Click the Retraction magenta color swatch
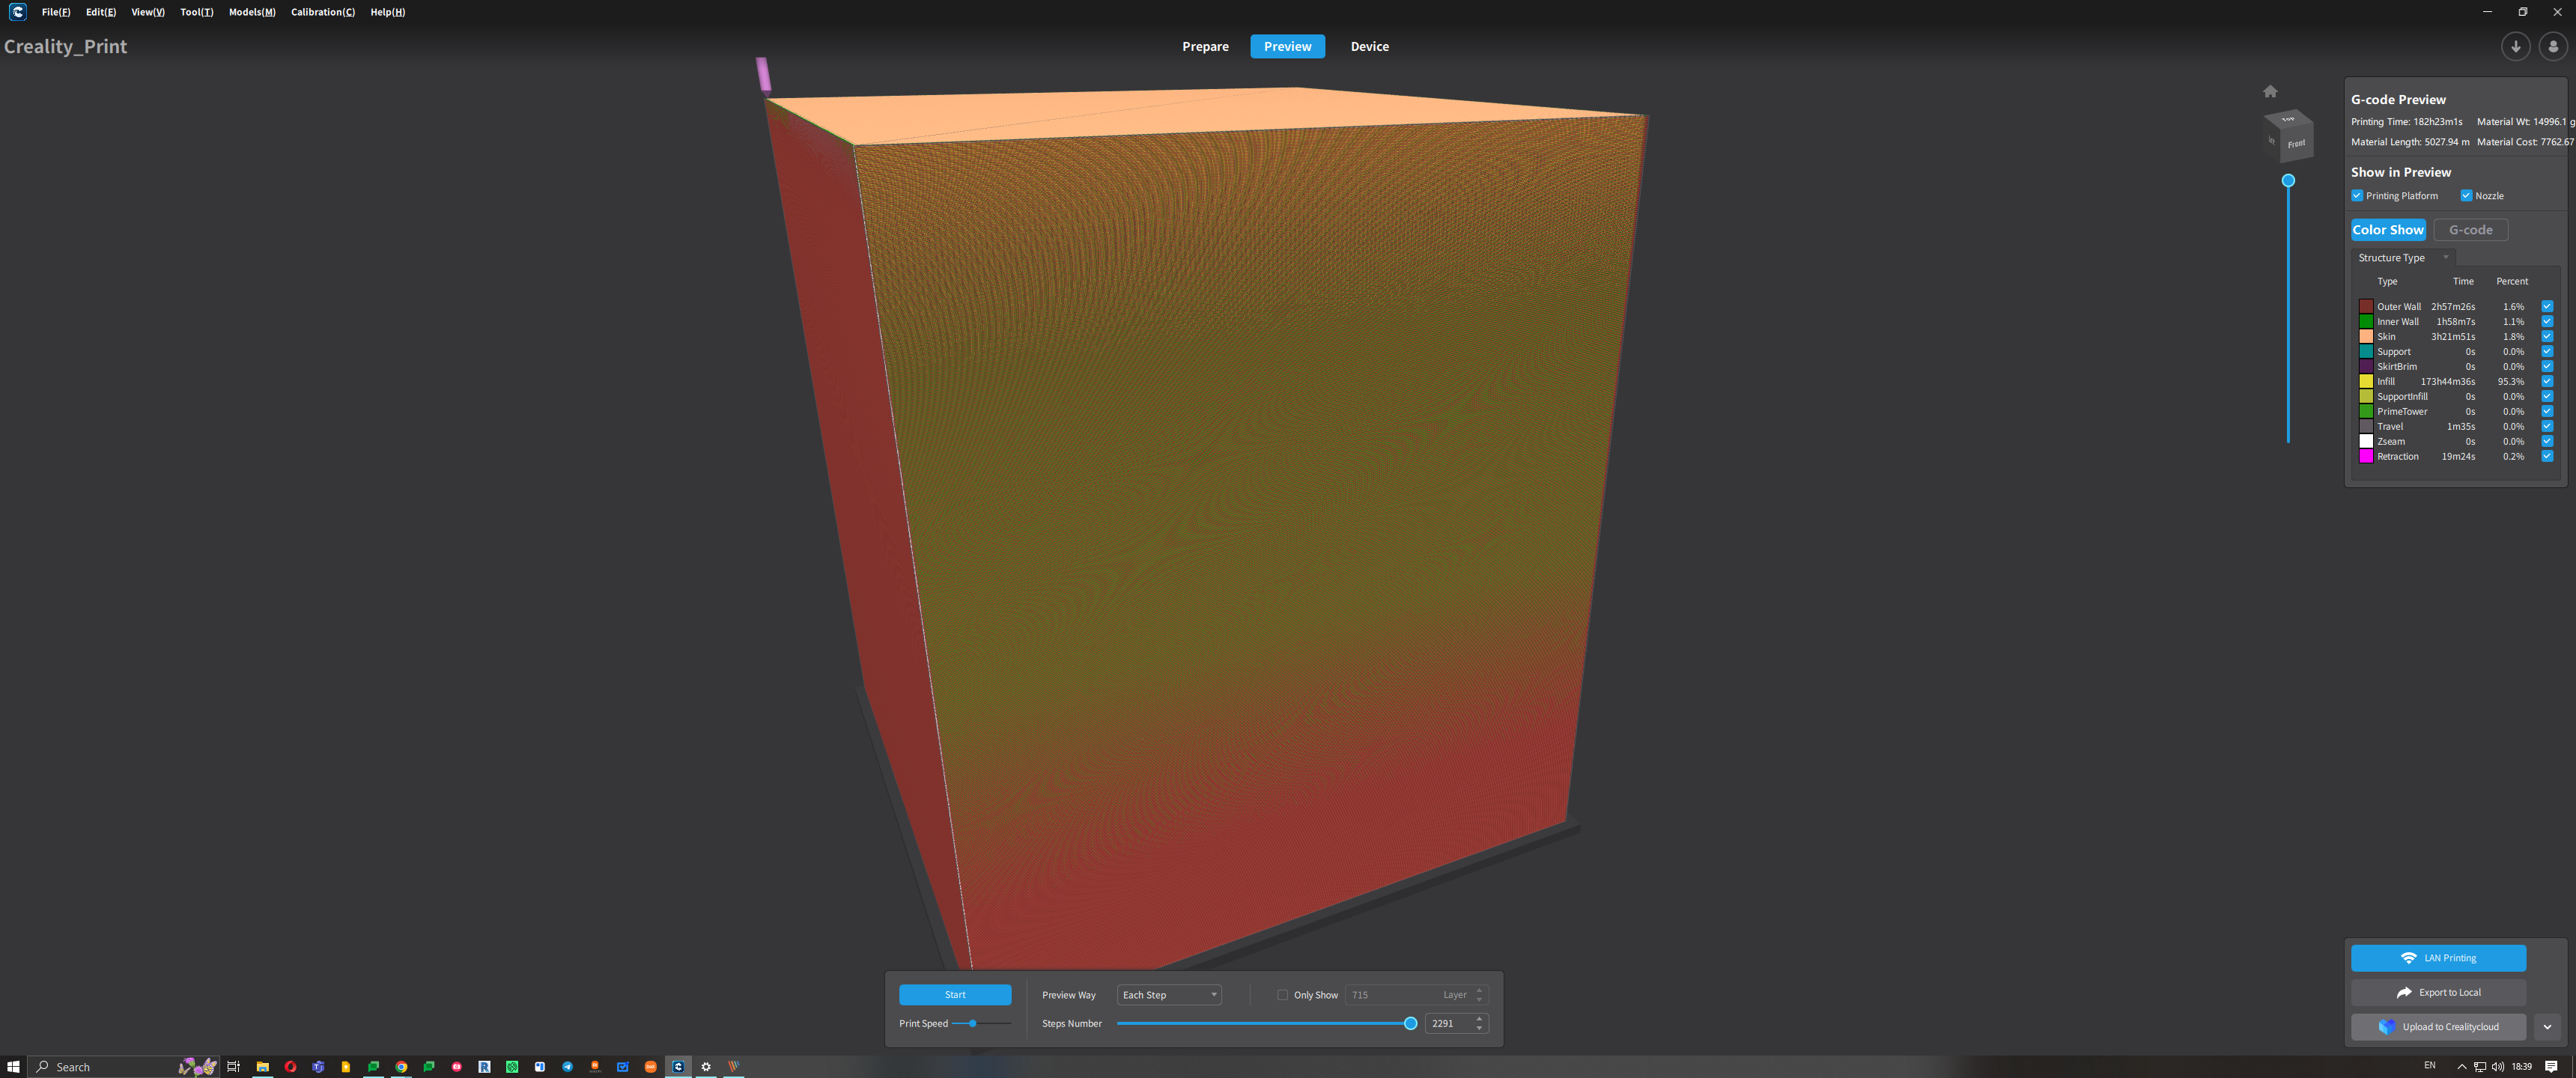Image resolution: width=2576 pixels, height=1078 pixels. click(2366, 456)
